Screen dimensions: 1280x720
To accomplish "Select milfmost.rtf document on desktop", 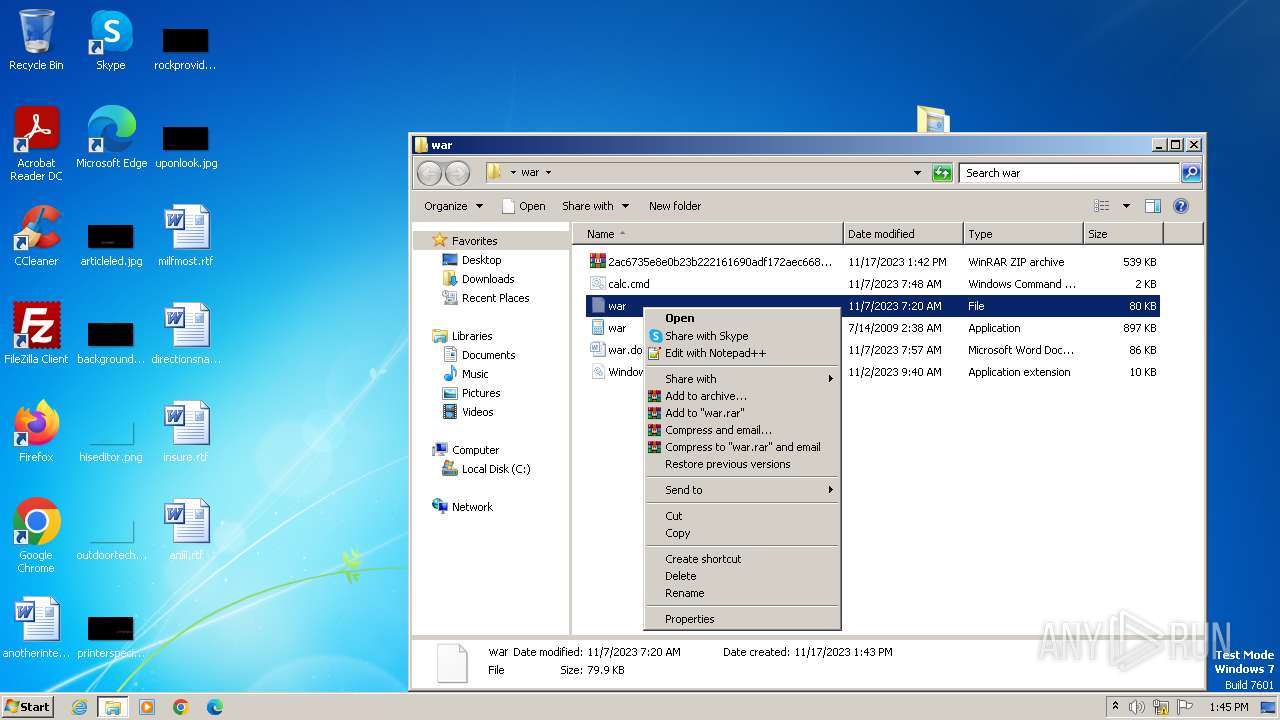I will (x=186, y=236).
